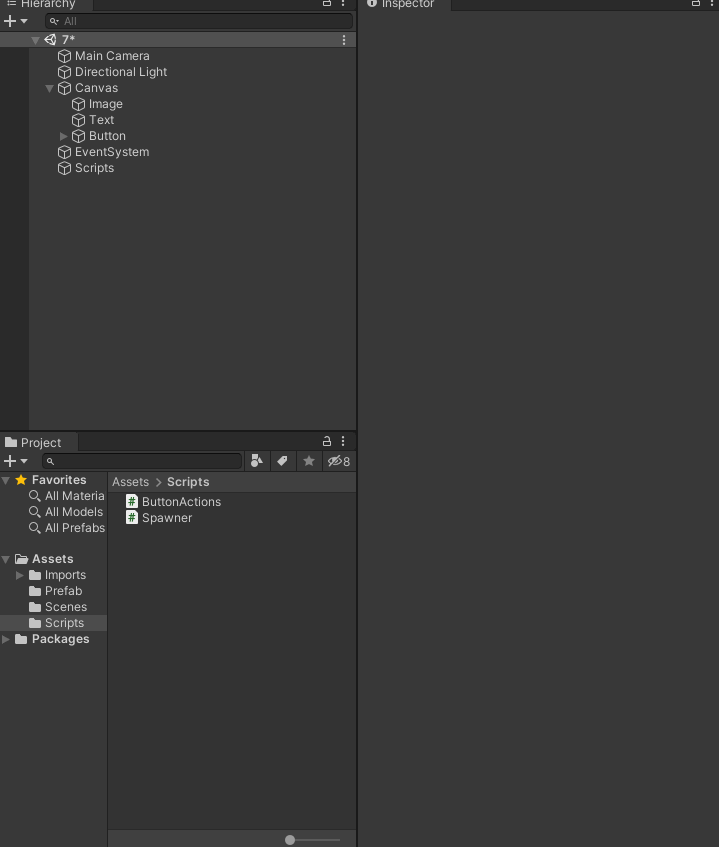The width and height of the screenshot is (719, 847).
Task: Click the Main Camera cube icon
Action: pos(64,56)
